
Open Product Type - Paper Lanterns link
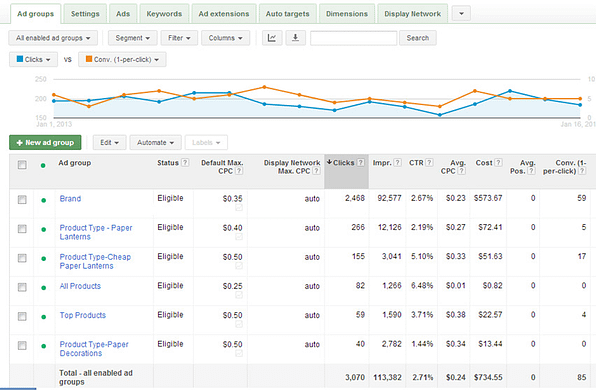[96, 232]
